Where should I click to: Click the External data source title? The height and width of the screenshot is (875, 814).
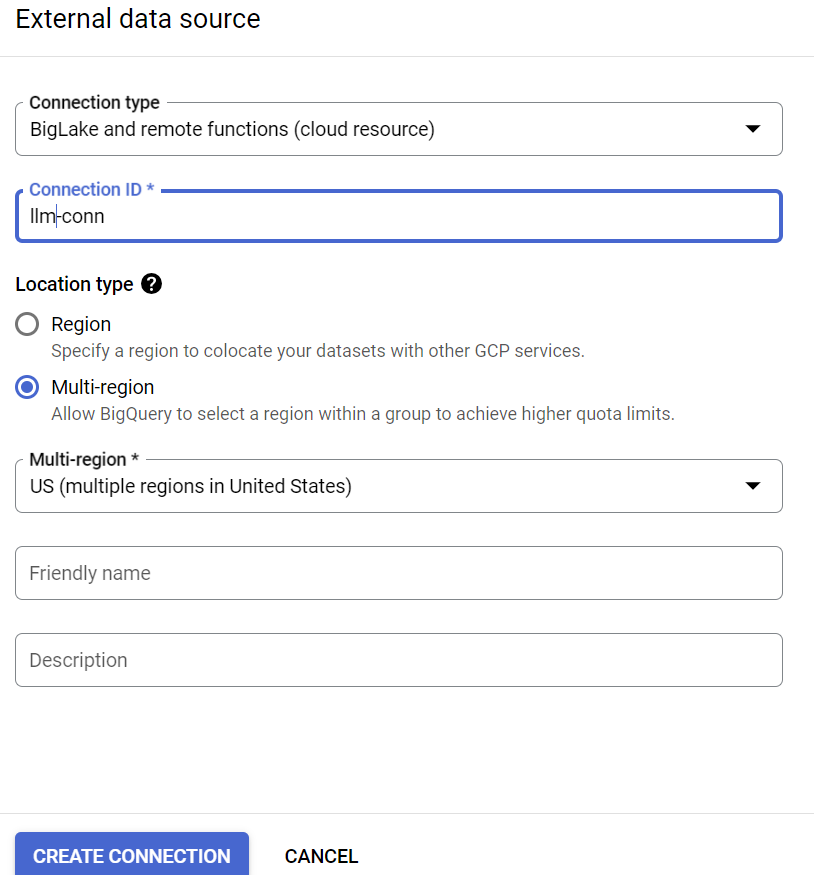137,19
